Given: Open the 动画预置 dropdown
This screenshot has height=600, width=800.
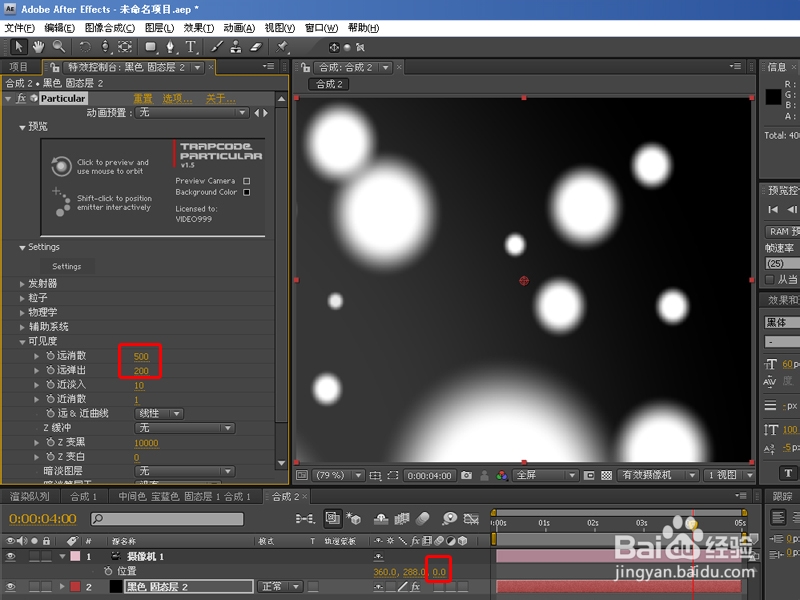Looking at the screenshot, I should (x=192, y=113).
